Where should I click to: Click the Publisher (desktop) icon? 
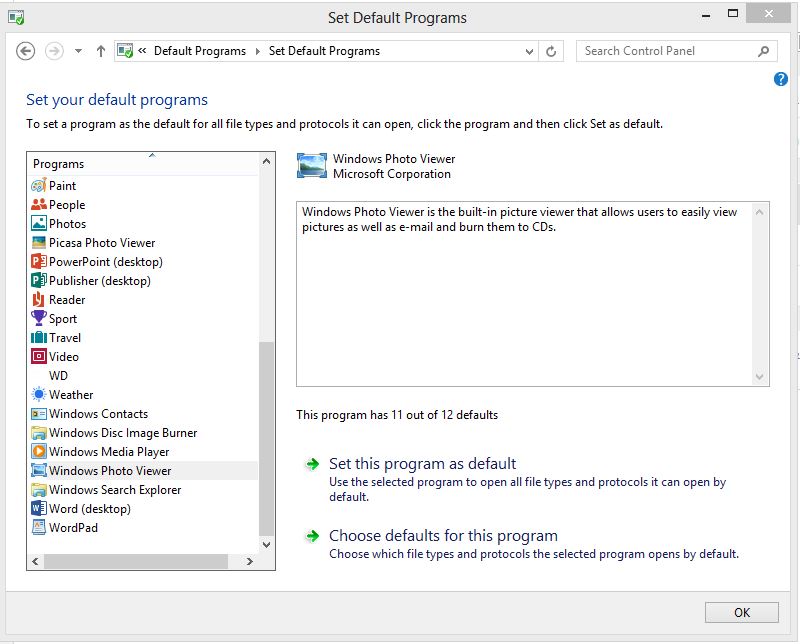click(x=39, y=281)
